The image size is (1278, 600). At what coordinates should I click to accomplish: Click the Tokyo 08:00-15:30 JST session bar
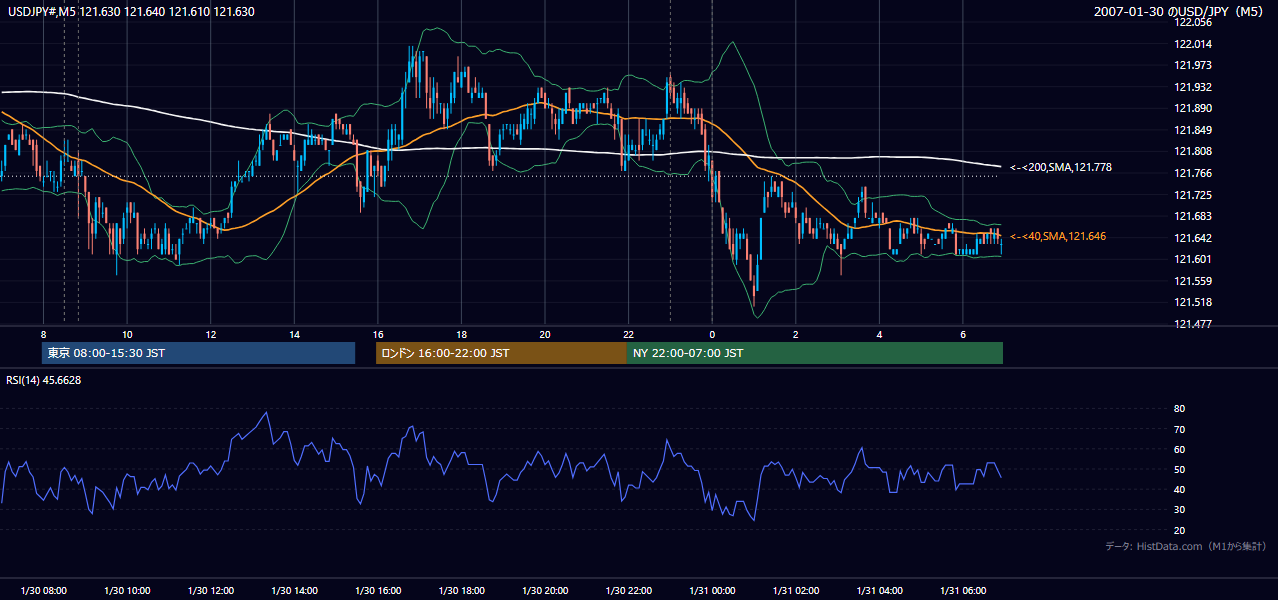(x=199, y=353)
